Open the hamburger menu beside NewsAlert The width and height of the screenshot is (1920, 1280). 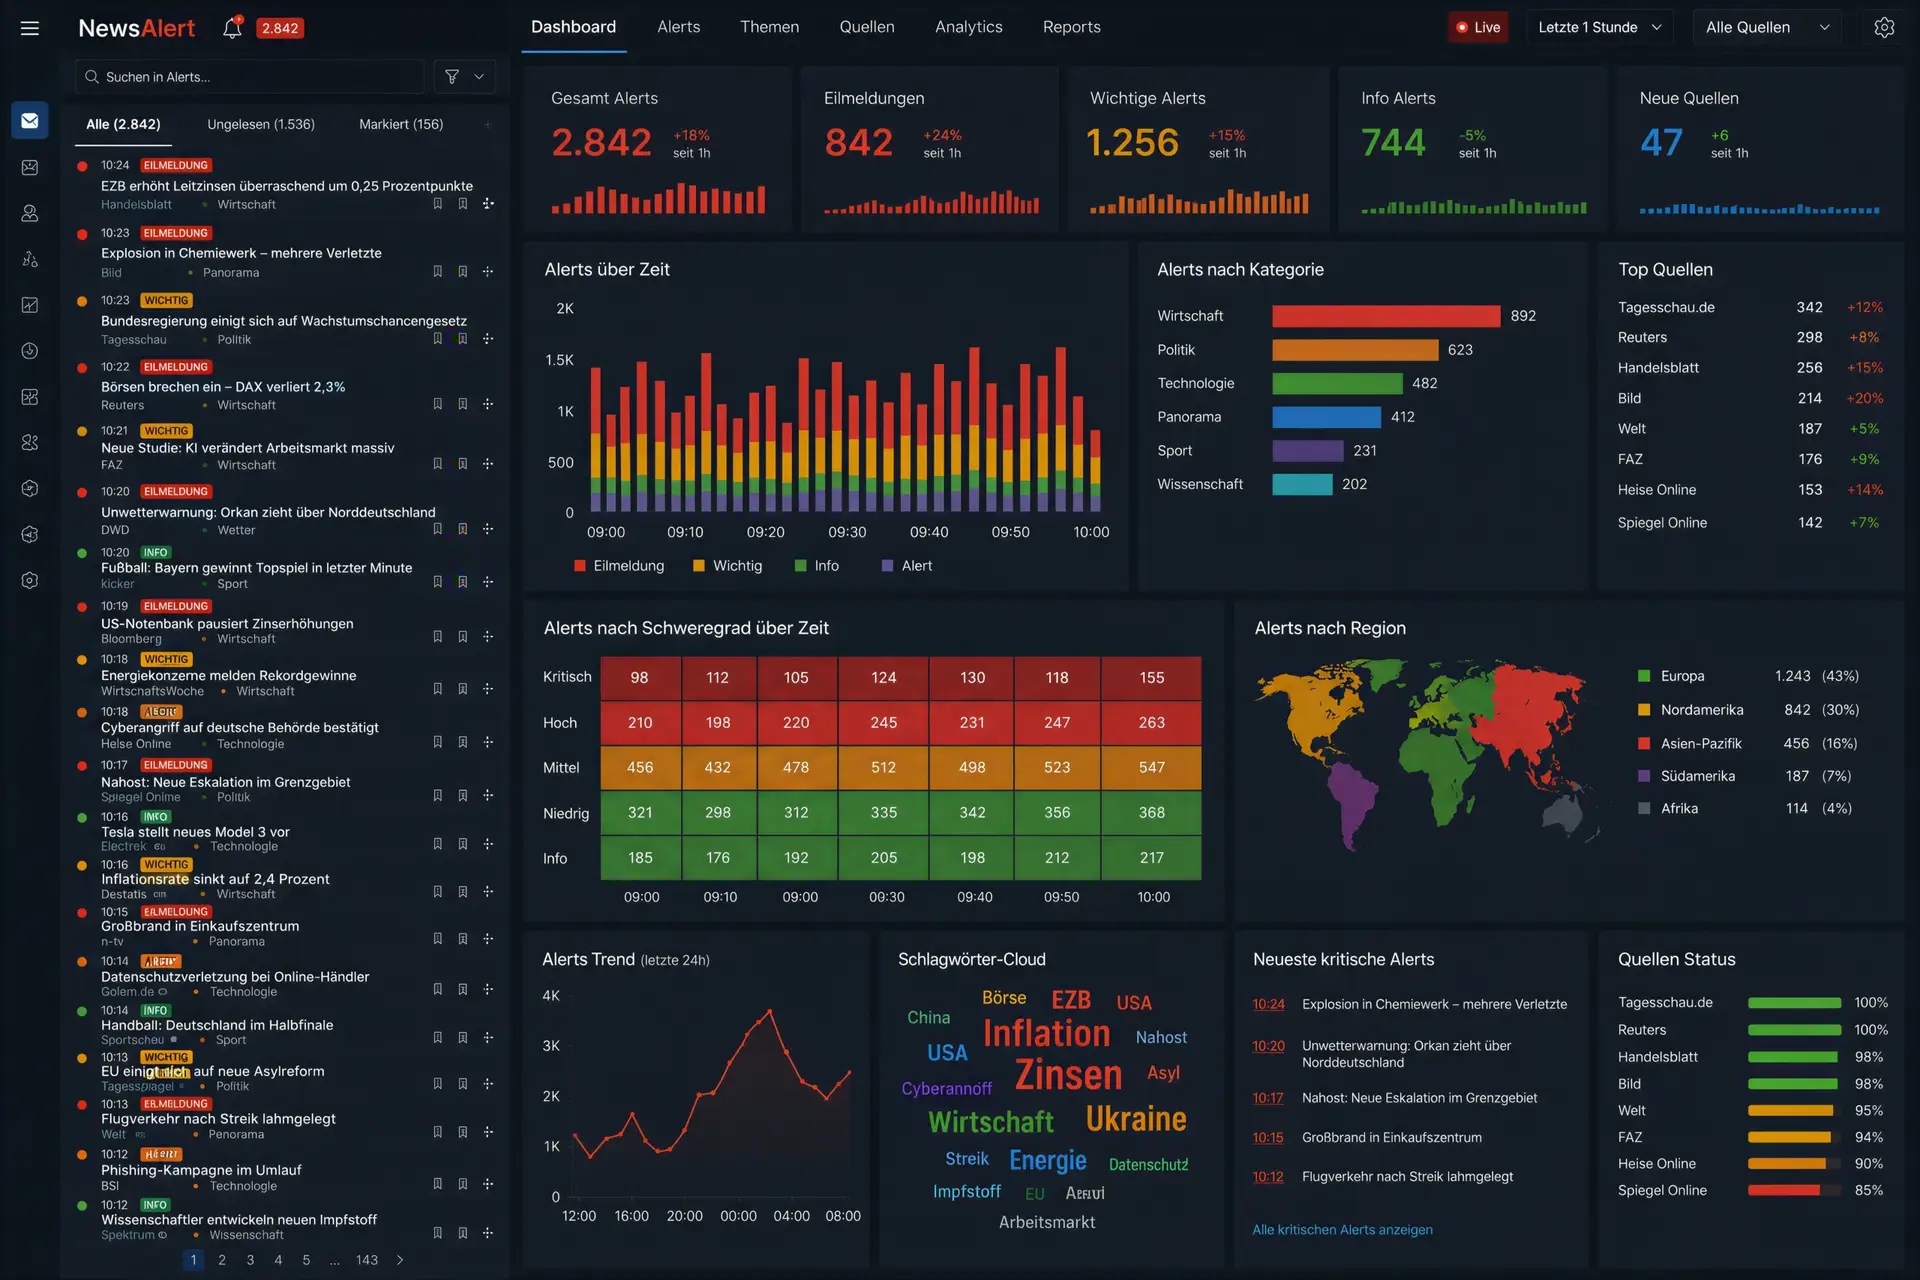tap(30, 28)
